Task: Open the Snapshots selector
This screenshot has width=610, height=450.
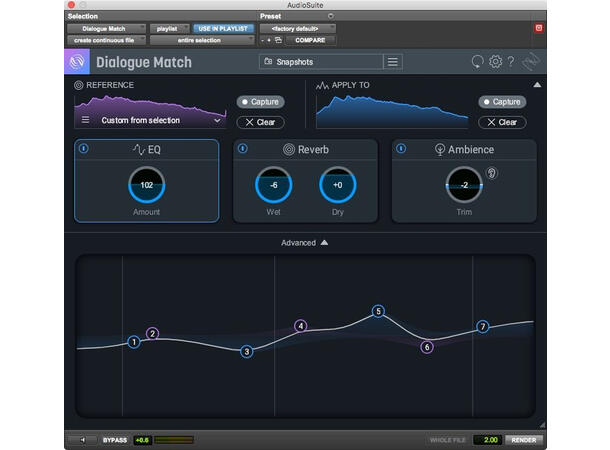Action: point(321,62)
